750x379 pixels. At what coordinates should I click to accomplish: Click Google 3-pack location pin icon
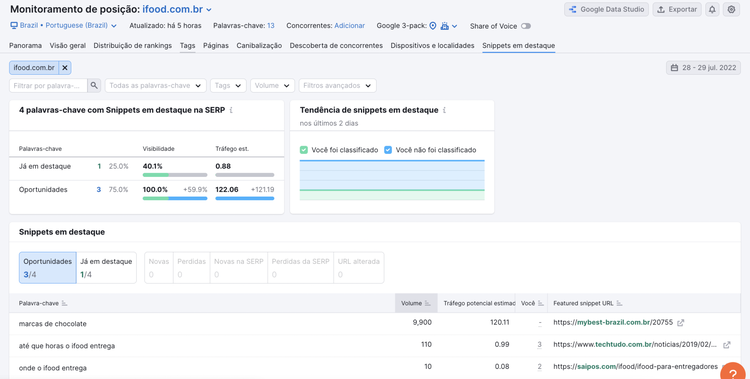433,26
